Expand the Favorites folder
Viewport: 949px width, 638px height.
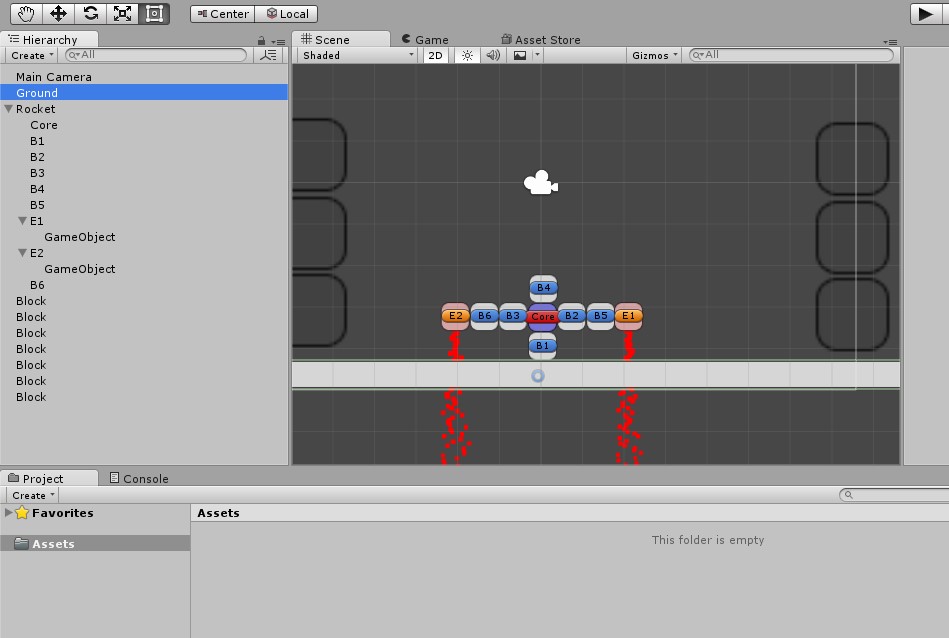[8, 513]
